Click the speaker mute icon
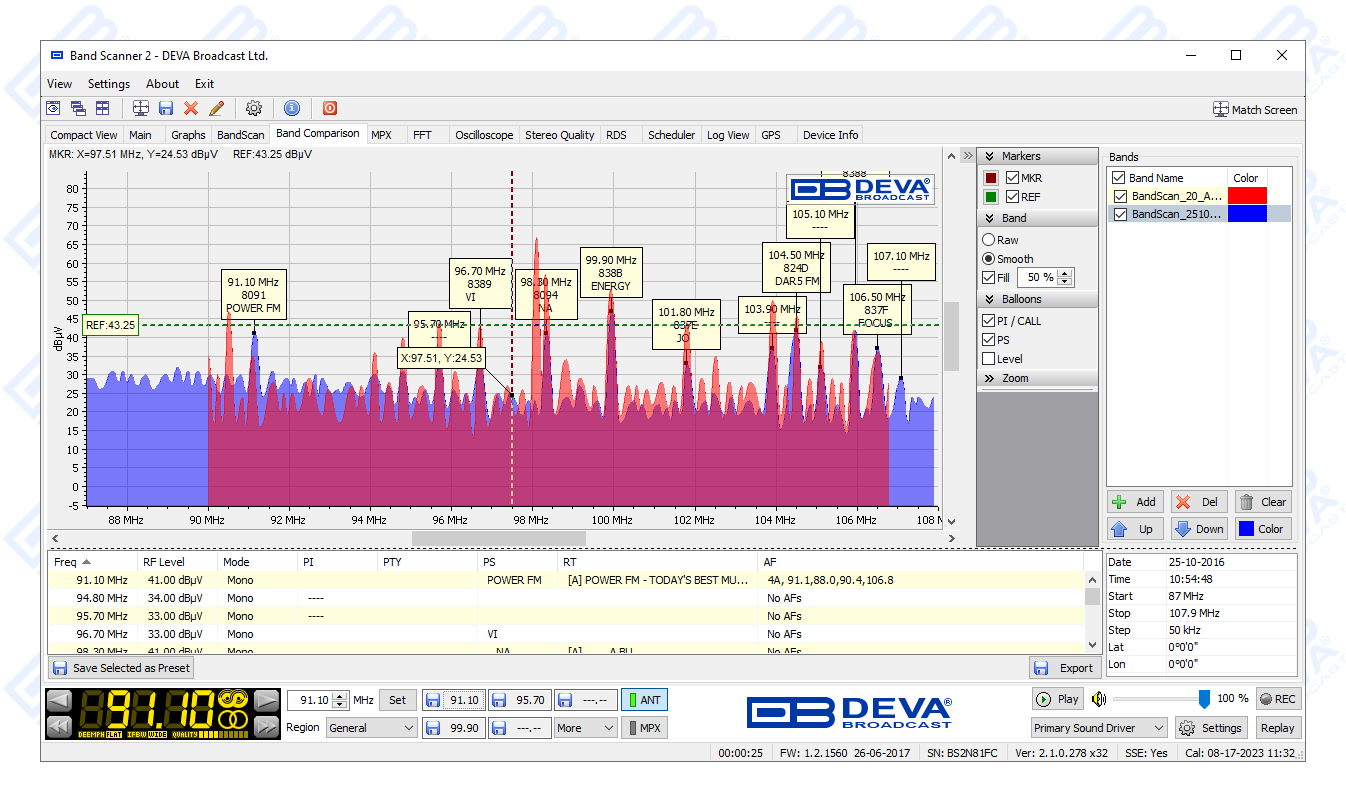This screenshot has width=1346, height=802. (1099, 699)
